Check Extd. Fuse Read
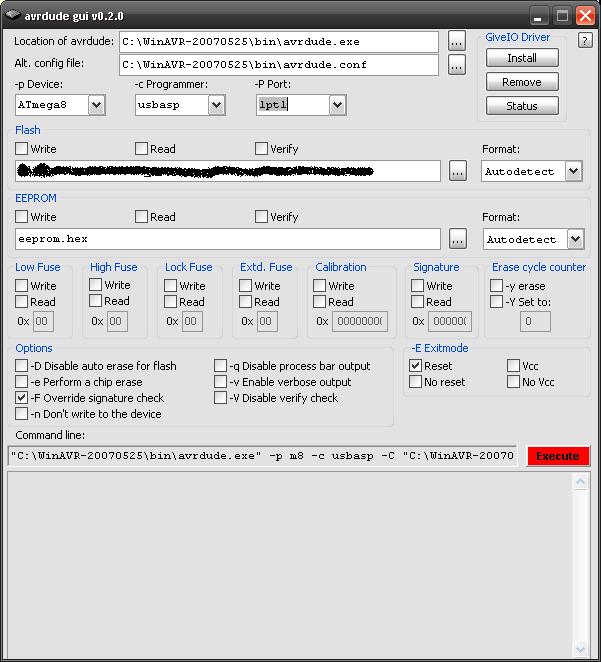601x662 pixels. point(246,302)
